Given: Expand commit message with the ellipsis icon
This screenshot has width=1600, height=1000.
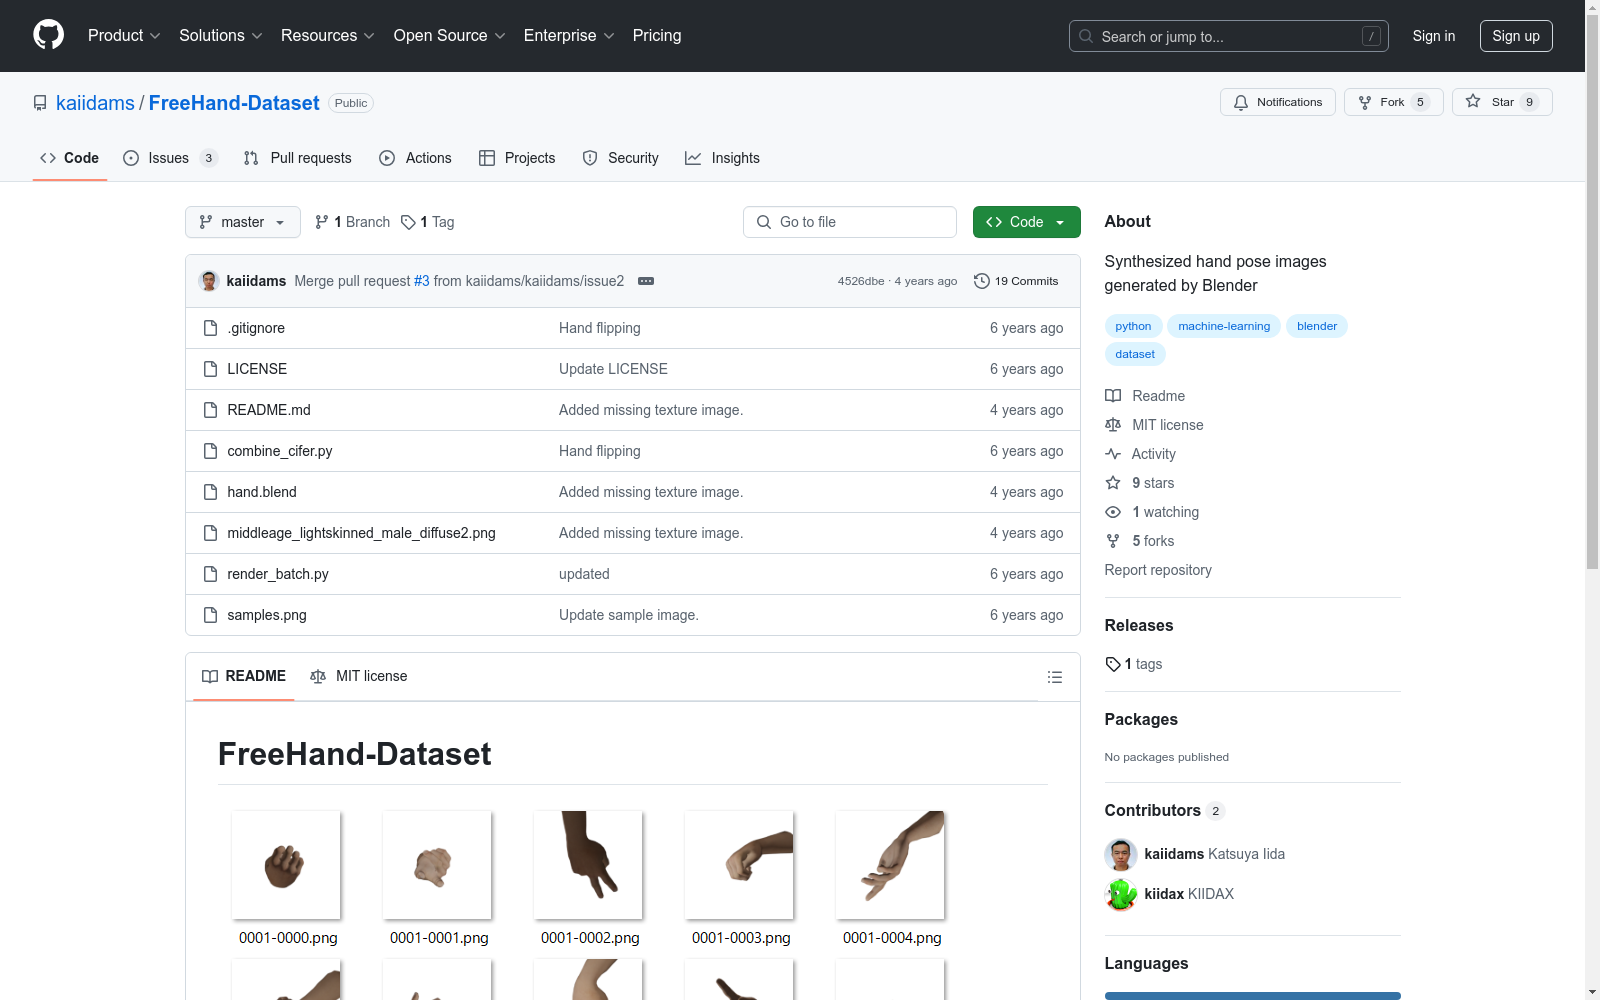Looking at the screenshot, I should [x=646, y=281].
